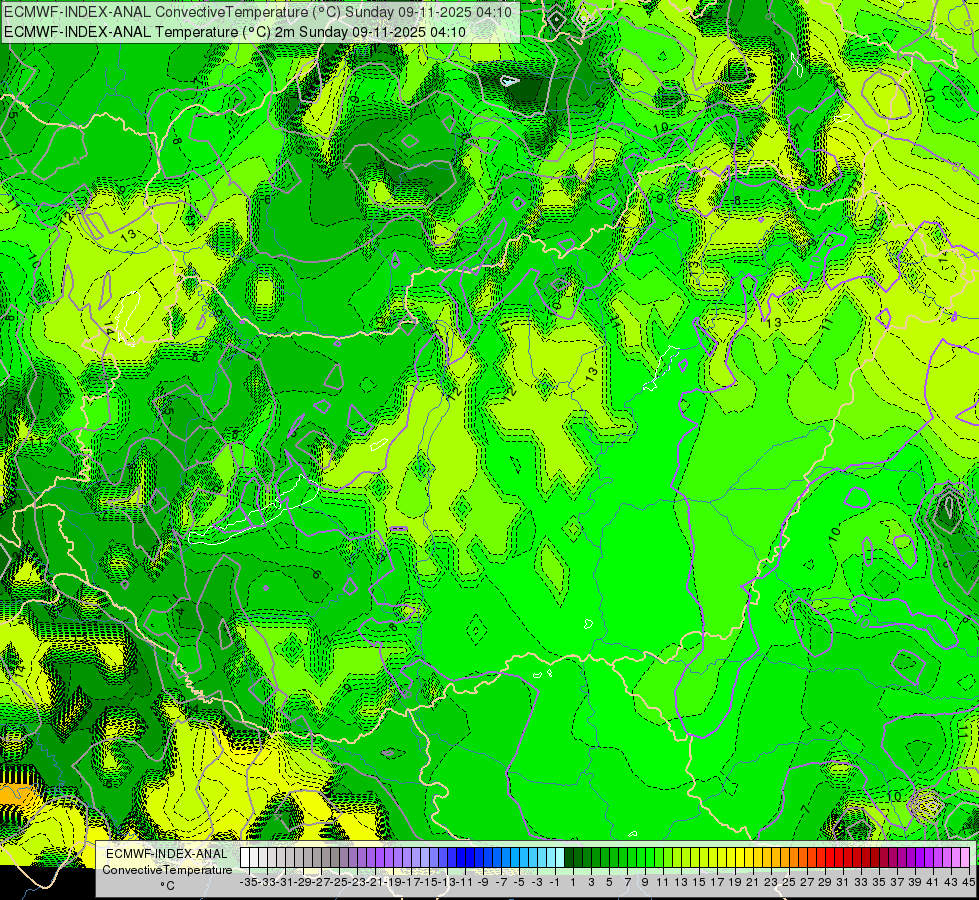The width and height of the screenshot is (979, 900).
Task: Click the color scale tick label -1
Action: [556, 883]
